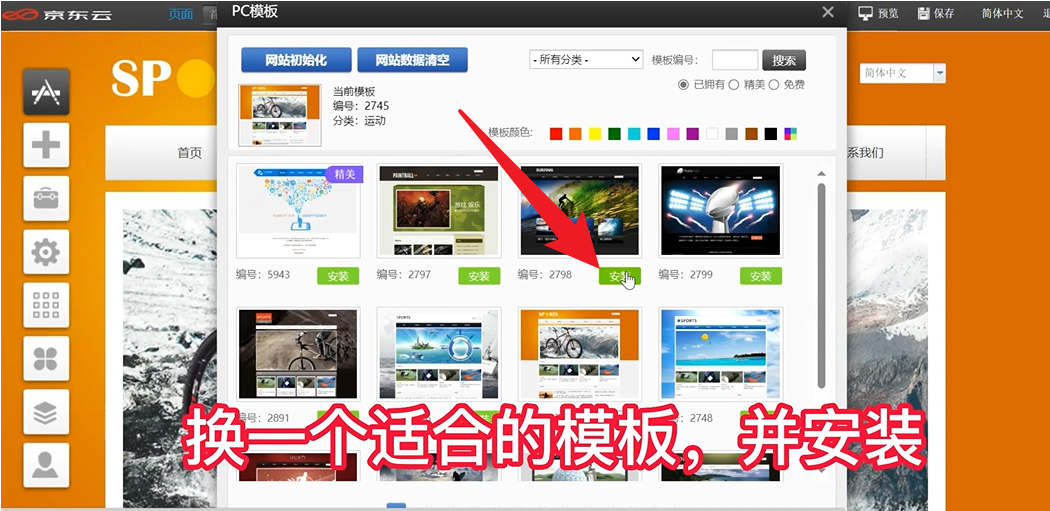Screen dimensions: 1050x511
Task: Pick the multicolor template swatch
Action: (x=791, y=134)
